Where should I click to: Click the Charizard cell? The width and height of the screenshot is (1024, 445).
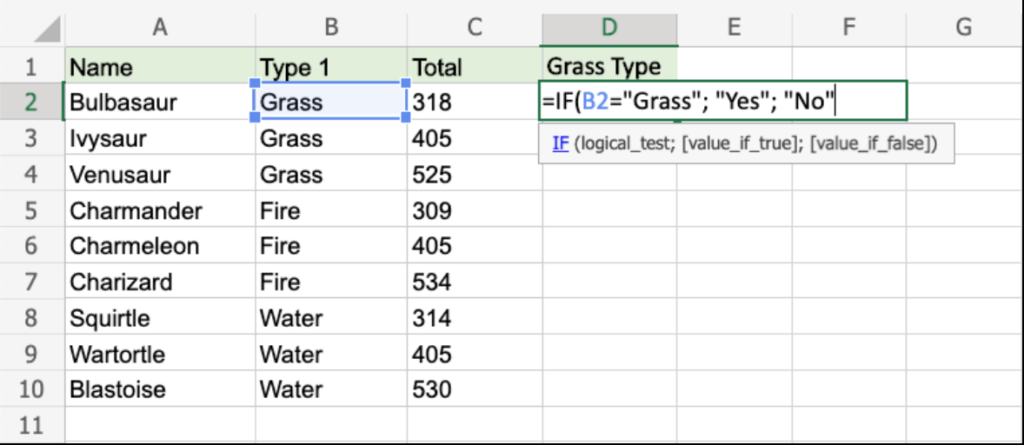click(159, 282)
